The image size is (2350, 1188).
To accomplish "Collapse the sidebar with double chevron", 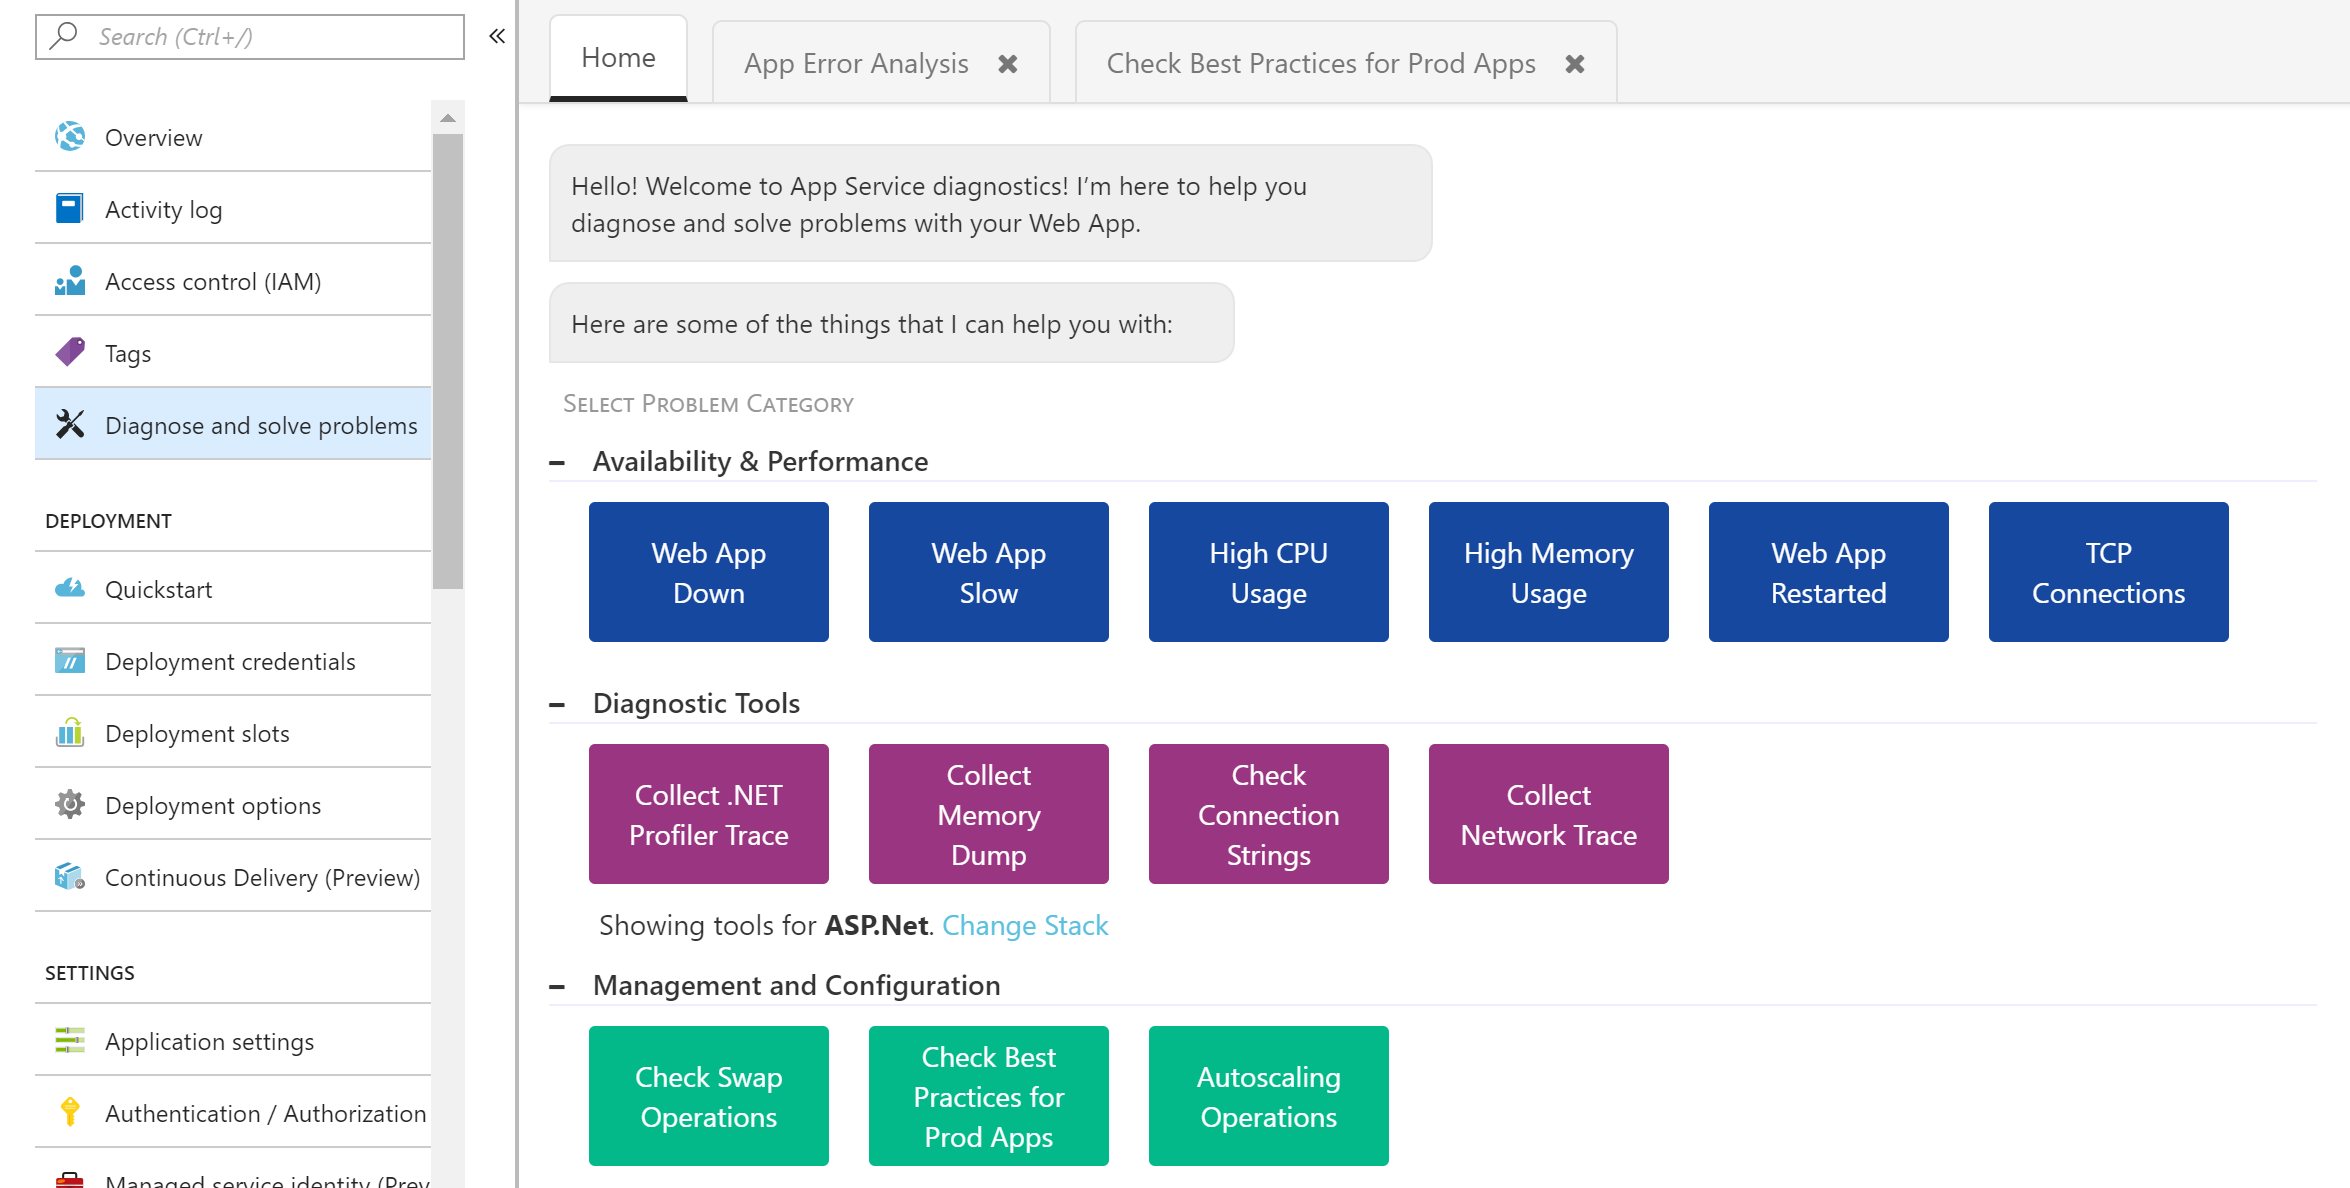I will [x=497, y=37].
